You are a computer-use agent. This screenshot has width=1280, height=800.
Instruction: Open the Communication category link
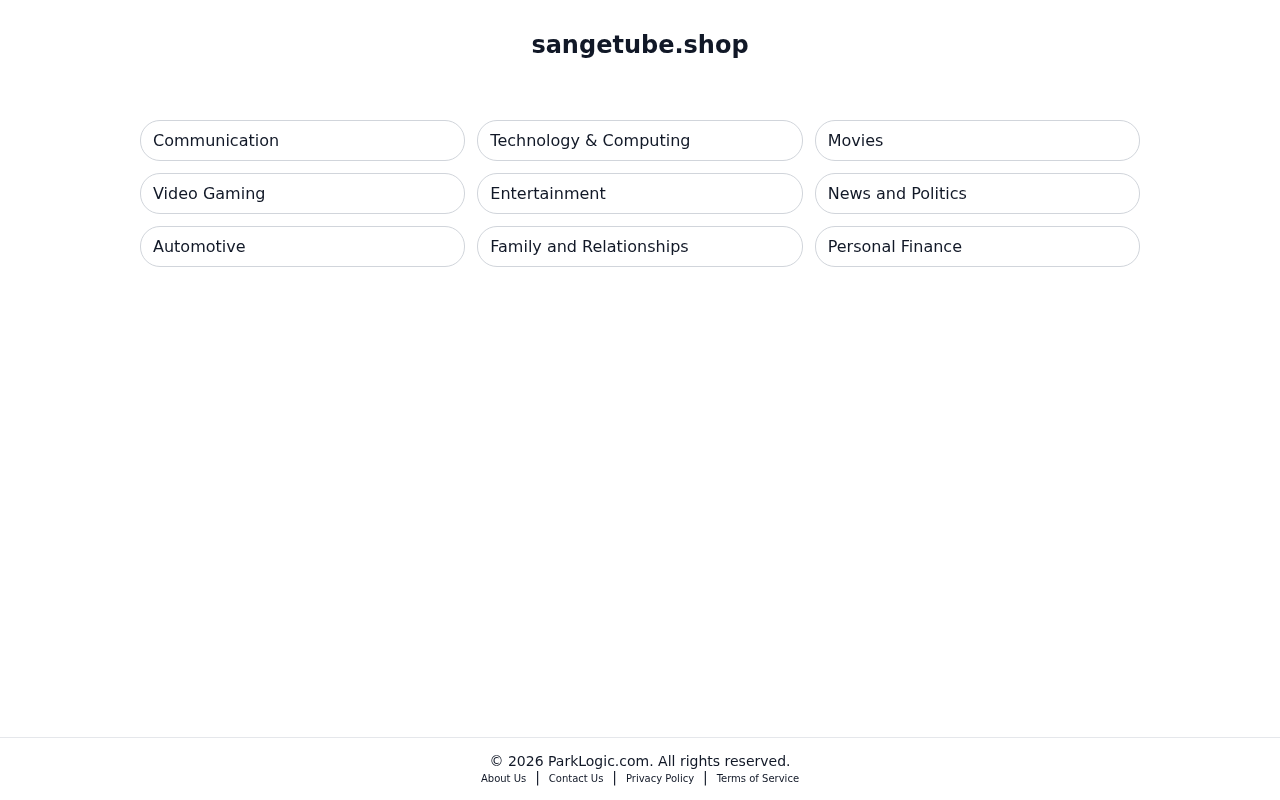click(302, 140)
